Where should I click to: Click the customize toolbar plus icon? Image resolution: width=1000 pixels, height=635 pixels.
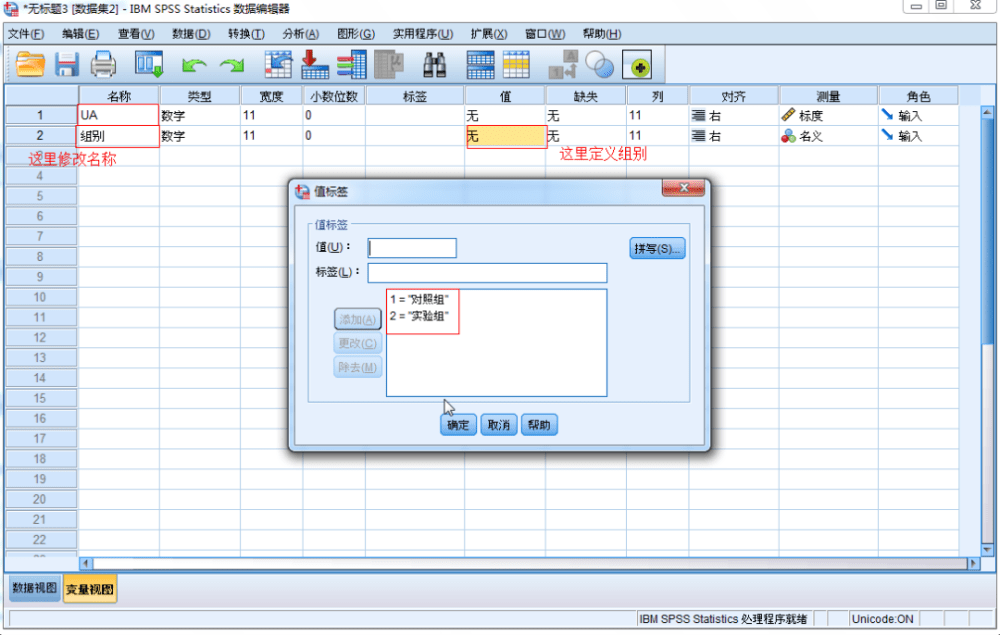tap(636, 64)
